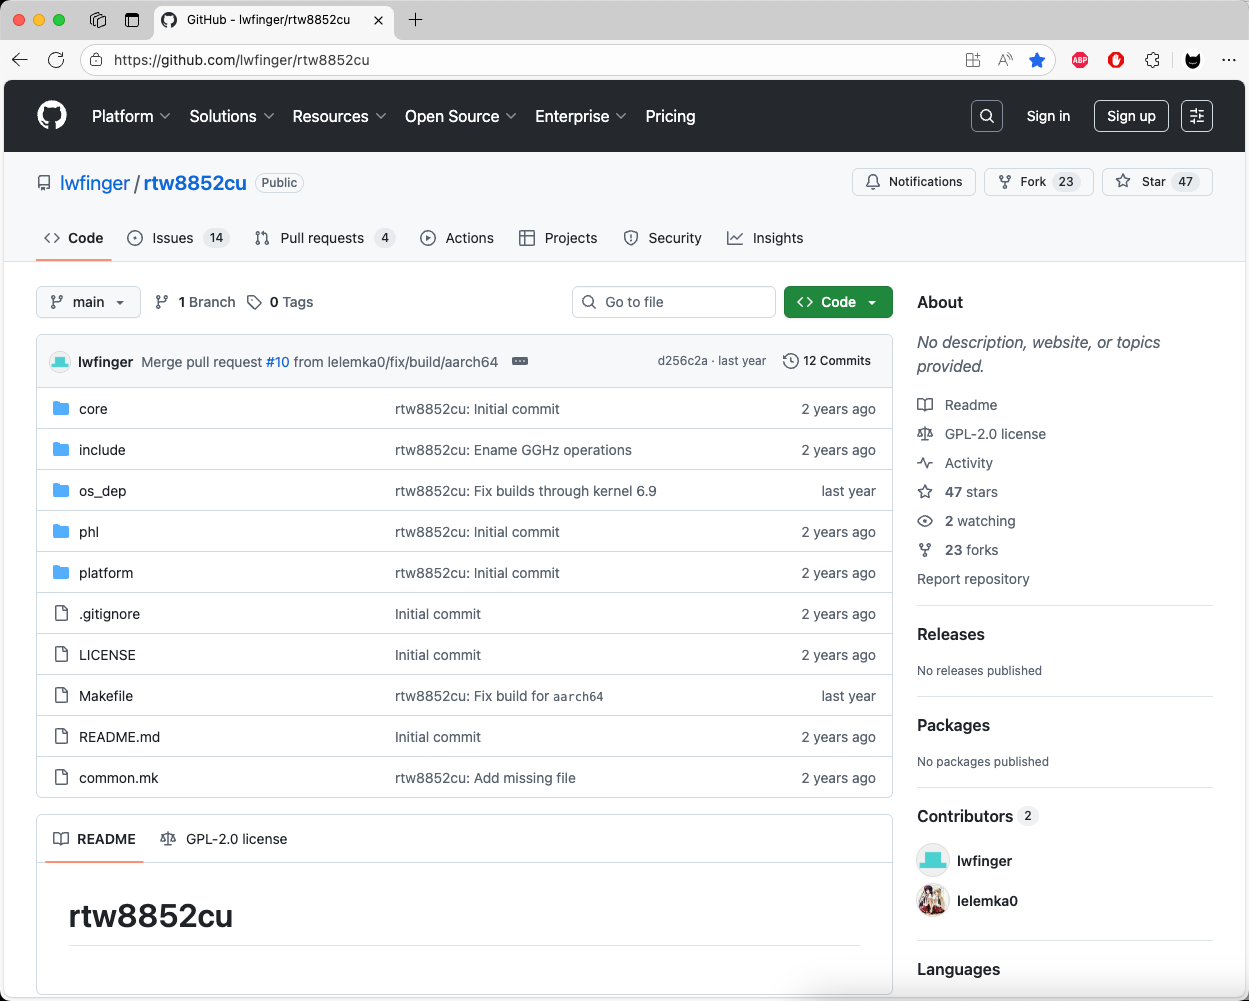Open the GitHub search magnifier button
Viewport: 1249px width, 1001px height.
(x=987, y=116)
